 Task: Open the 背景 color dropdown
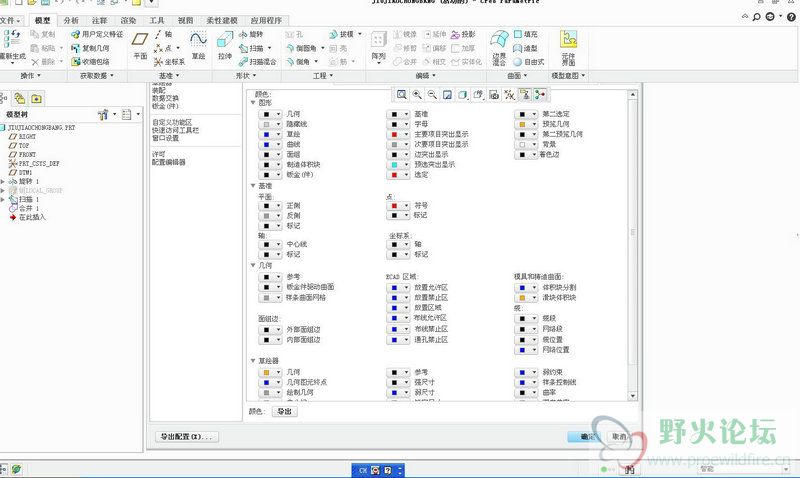click(526, 144)
